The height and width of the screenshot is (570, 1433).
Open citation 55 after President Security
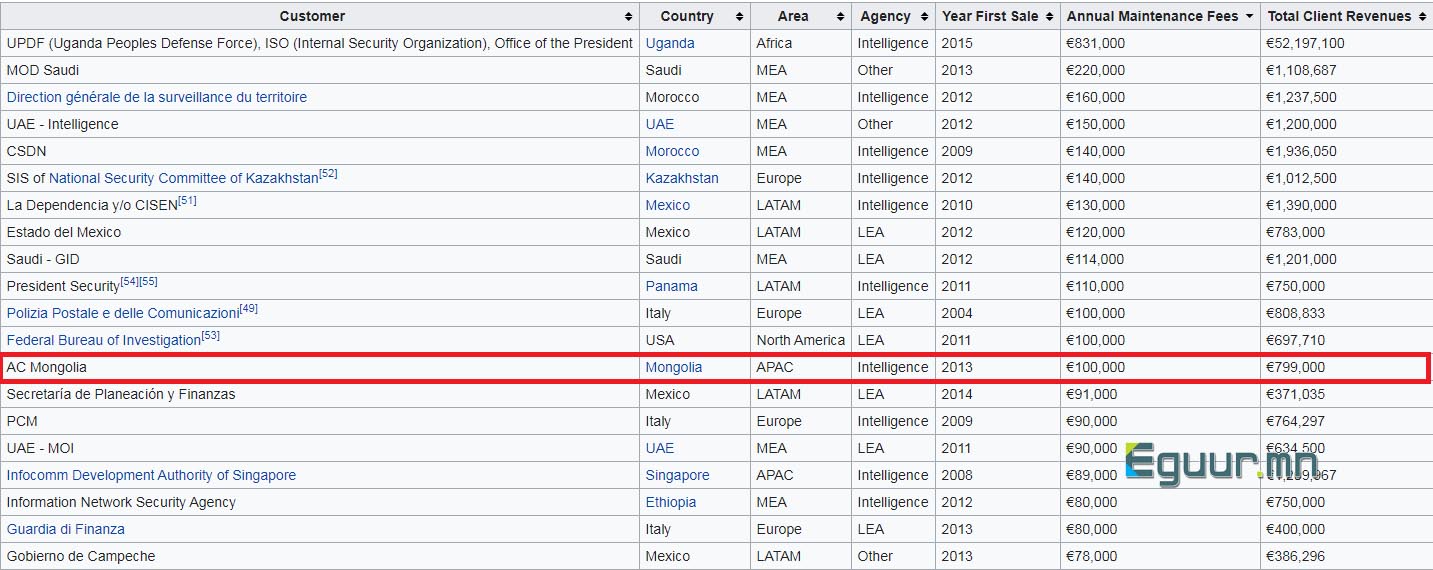coord(148,282)
